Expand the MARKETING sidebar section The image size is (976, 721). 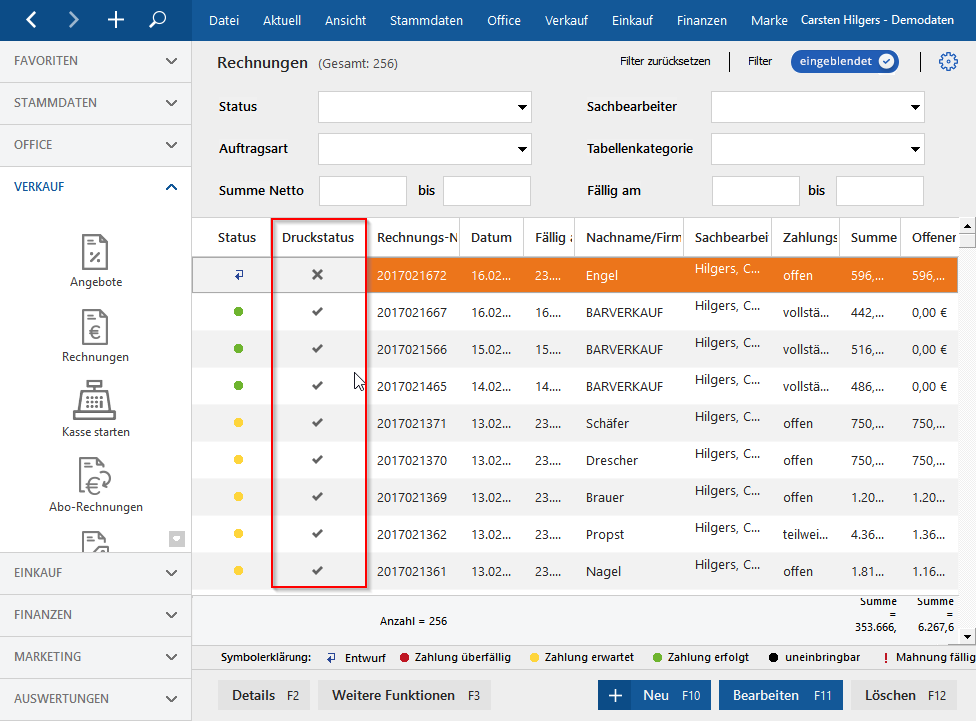coord(95,657)
